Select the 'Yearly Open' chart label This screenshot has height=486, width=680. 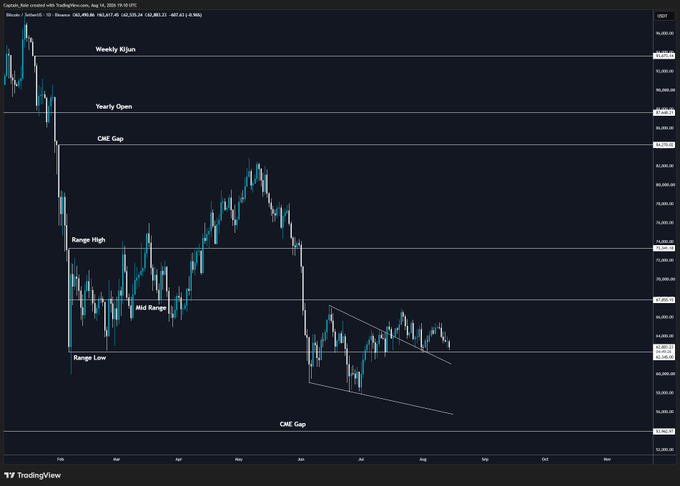coord(114,106)
